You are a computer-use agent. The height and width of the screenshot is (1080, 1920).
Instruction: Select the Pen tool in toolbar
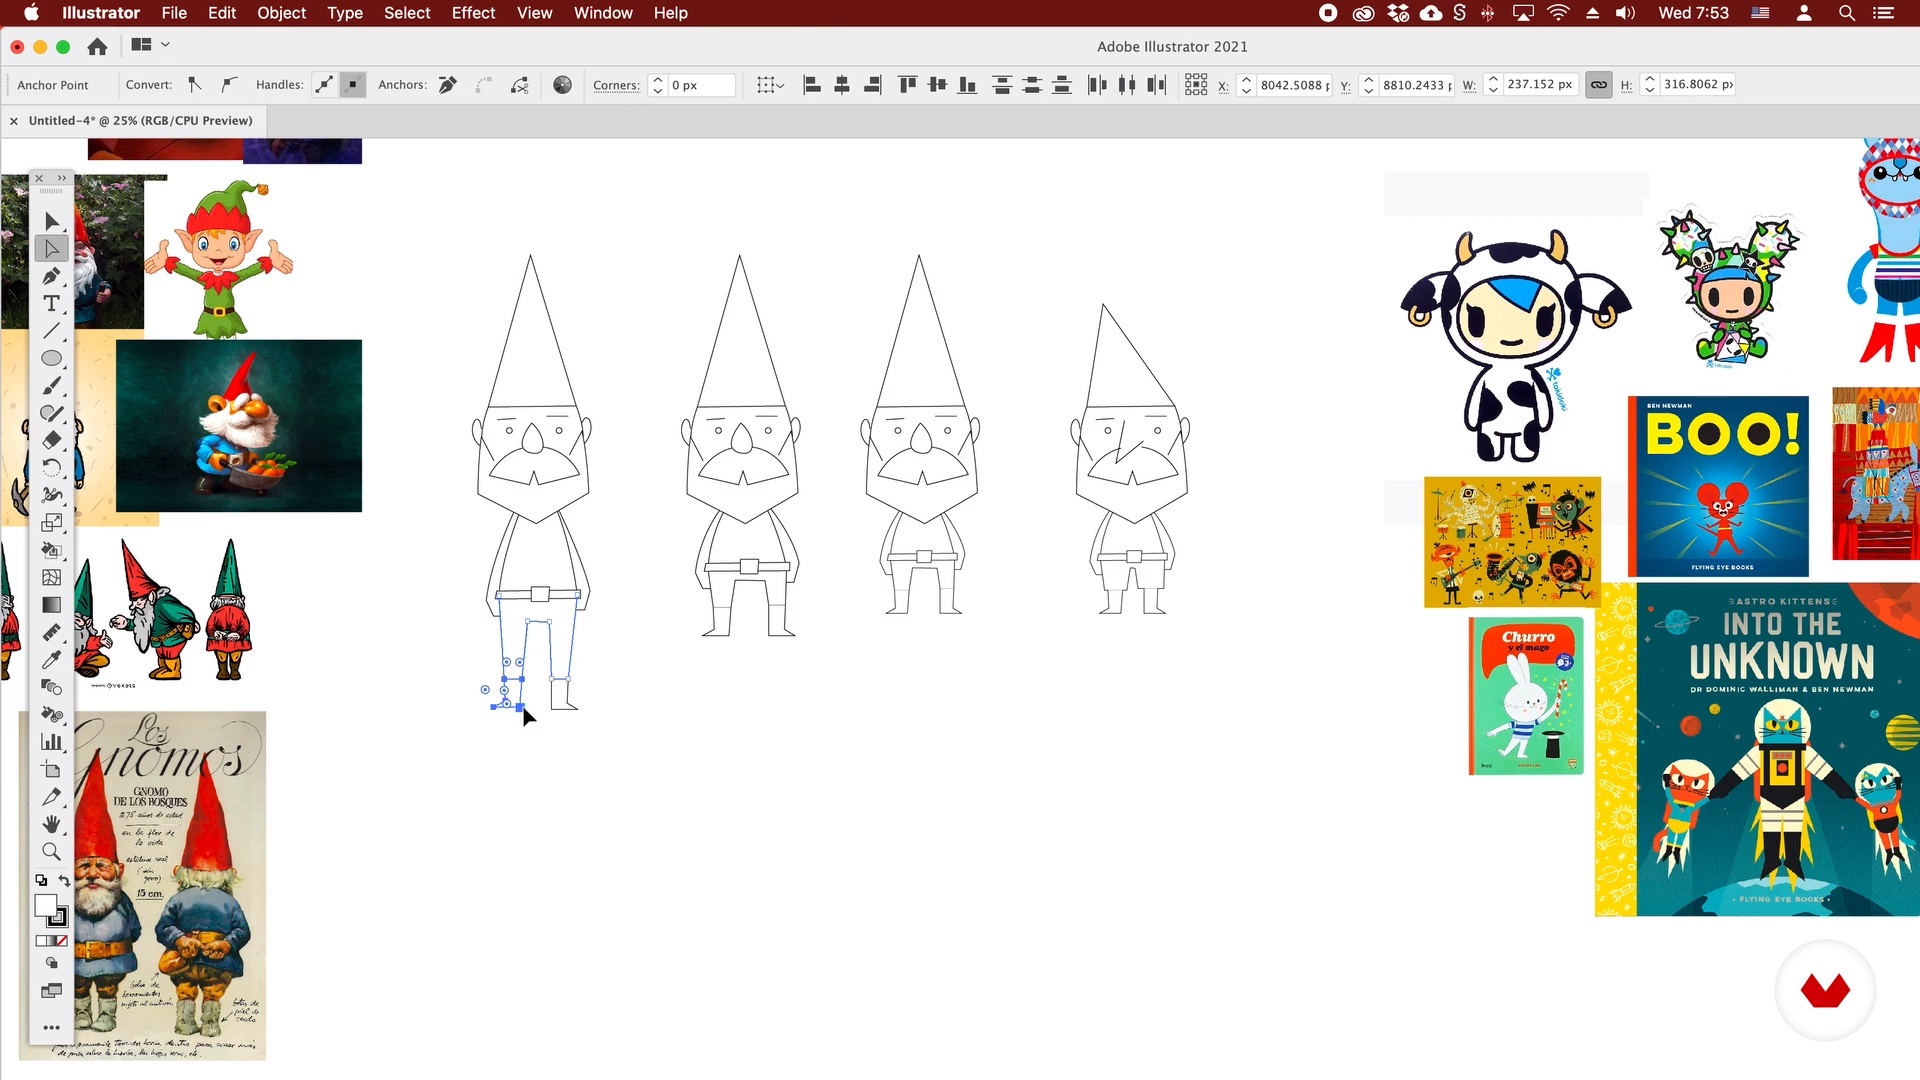tap(51, 276)
